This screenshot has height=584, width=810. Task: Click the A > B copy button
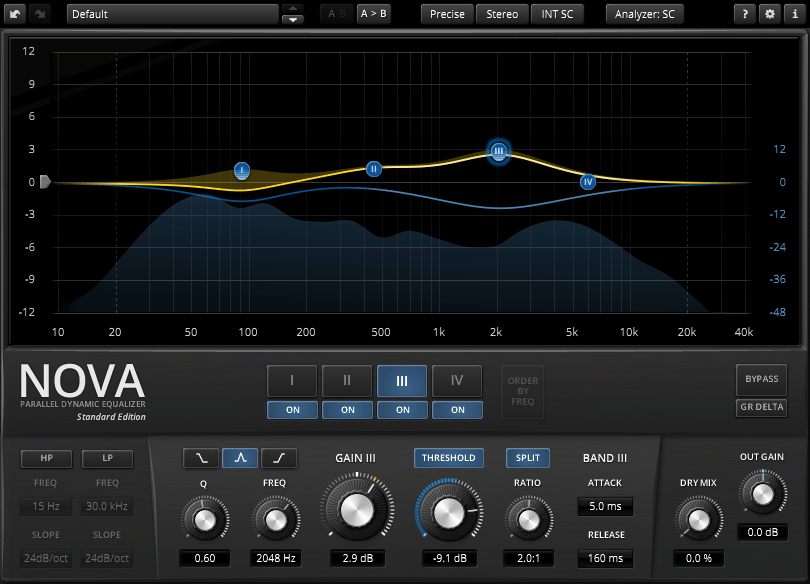coord(373,14)
